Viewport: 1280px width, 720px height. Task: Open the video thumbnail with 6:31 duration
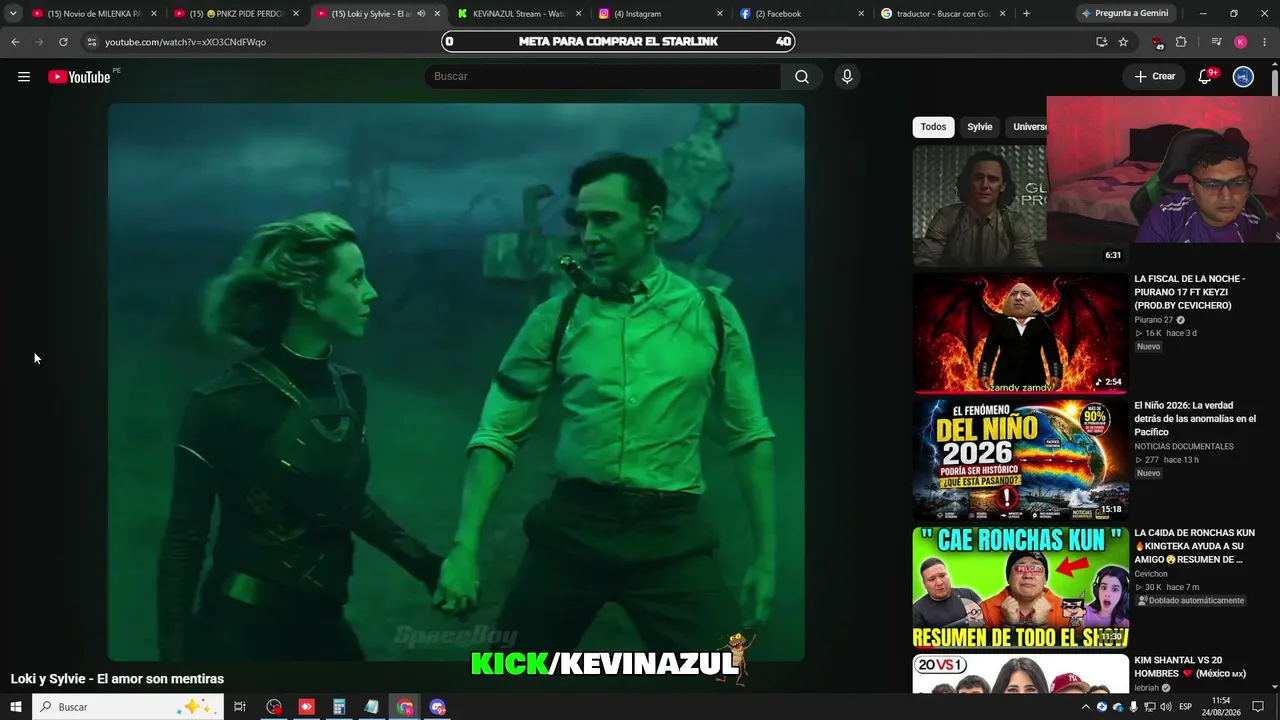tap(979, 206)
